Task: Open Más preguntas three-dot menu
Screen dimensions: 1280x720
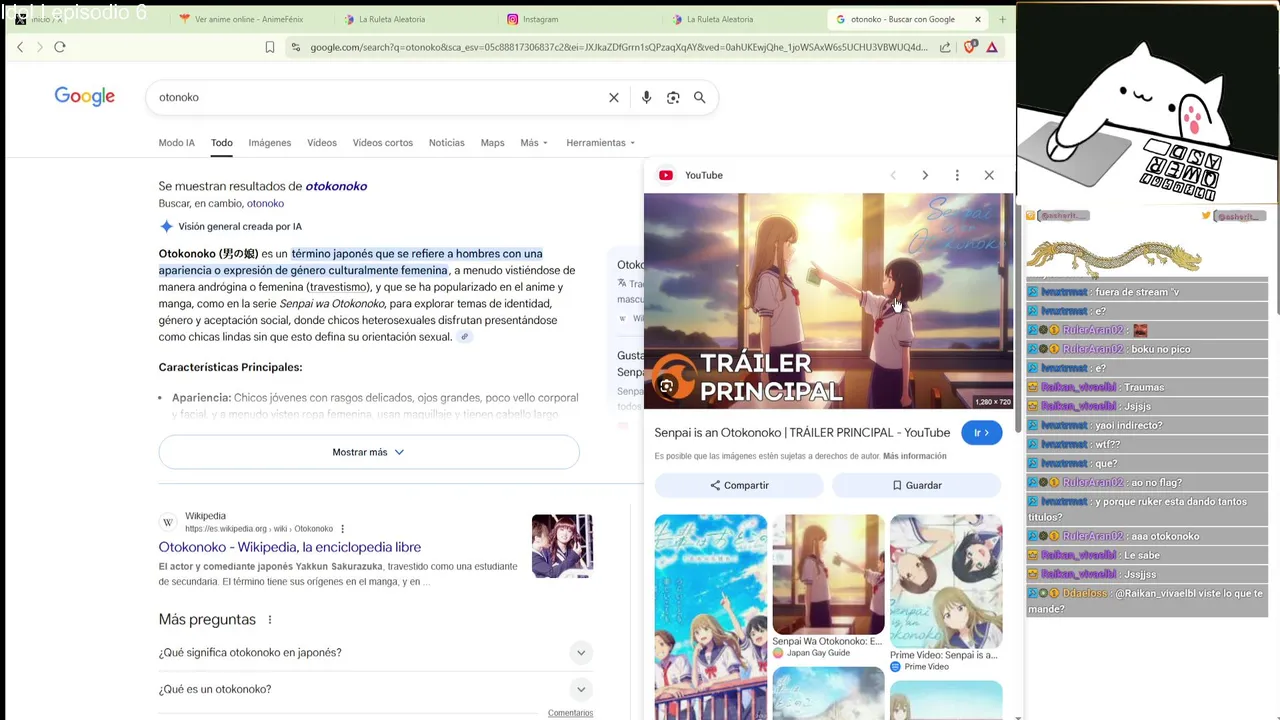Action: click(x=270, y=620)
